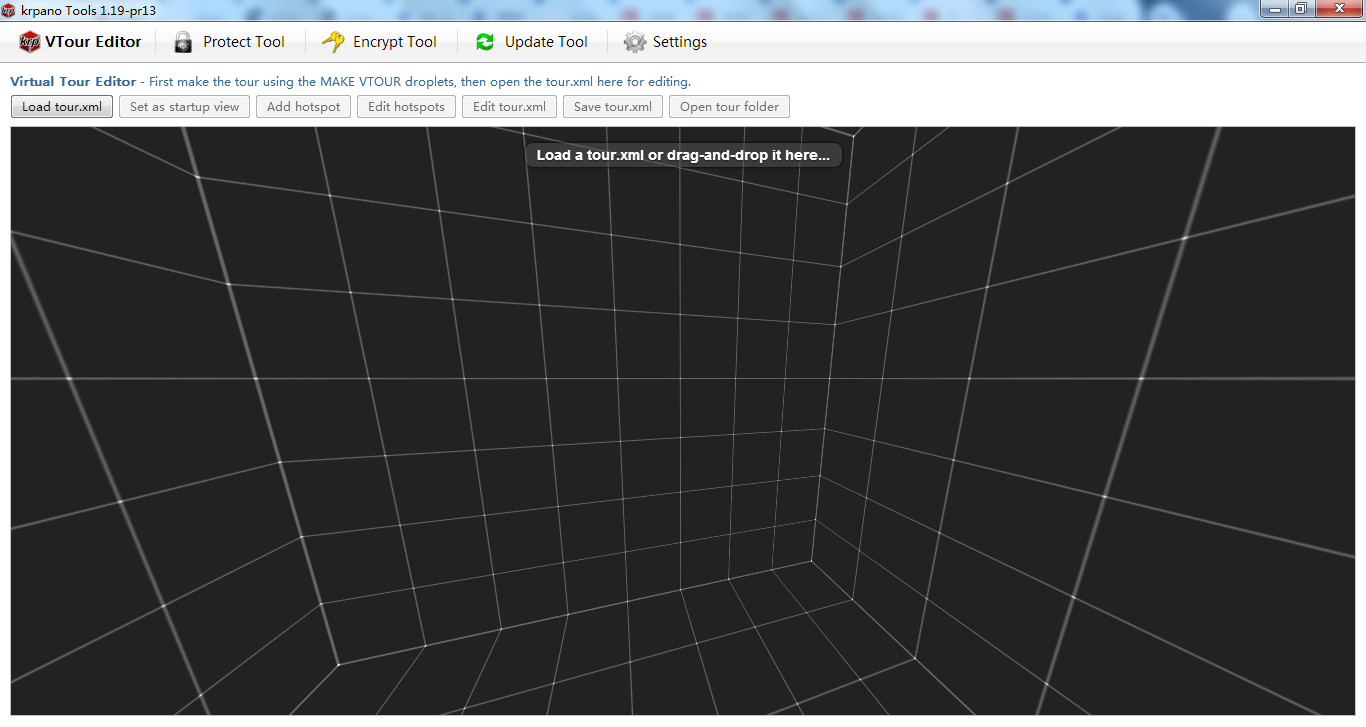Open tour folder via its button
Screen dimensions: 1366x727
[728, 107]
